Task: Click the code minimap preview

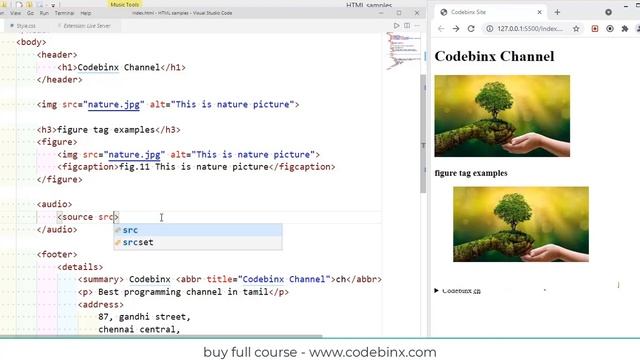Action: [x=403, y=51]
